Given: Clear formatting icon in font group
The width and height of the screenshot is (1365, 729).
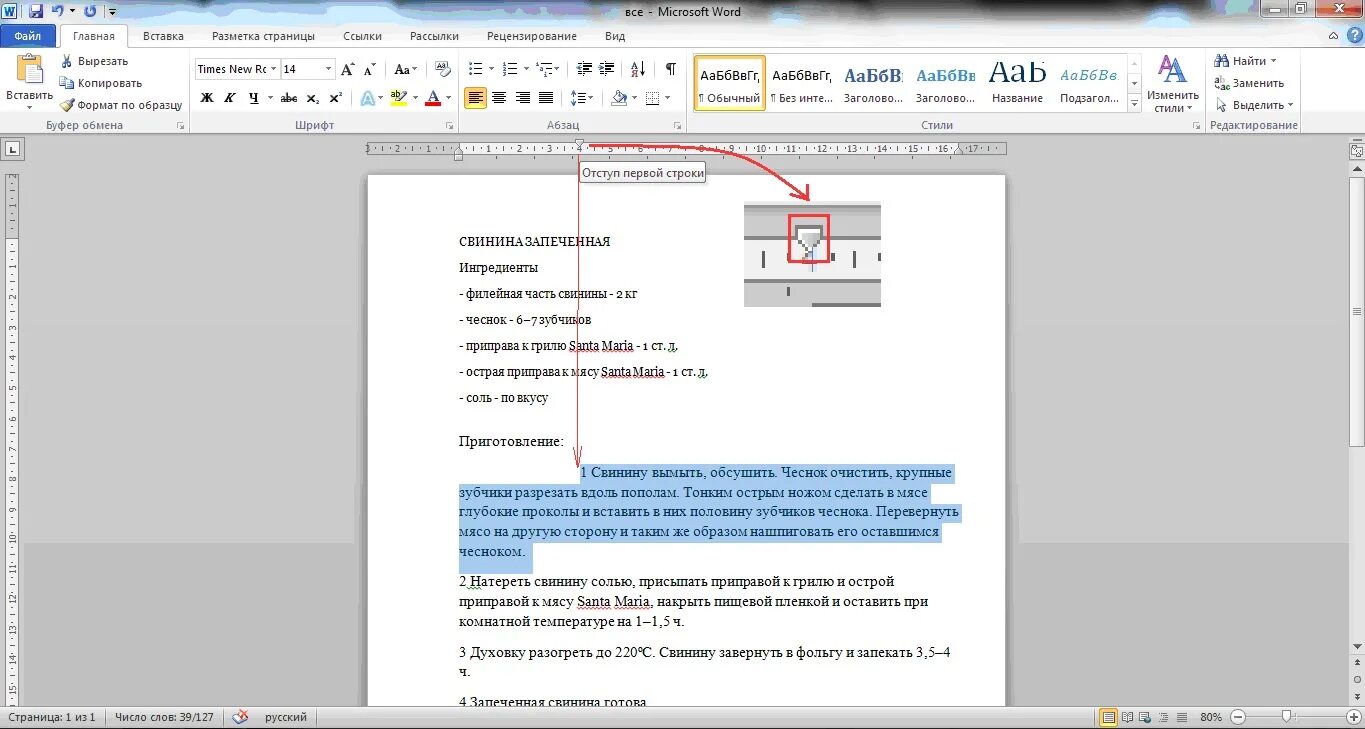Looking at the screenshot, I should [x=441, y=69].
